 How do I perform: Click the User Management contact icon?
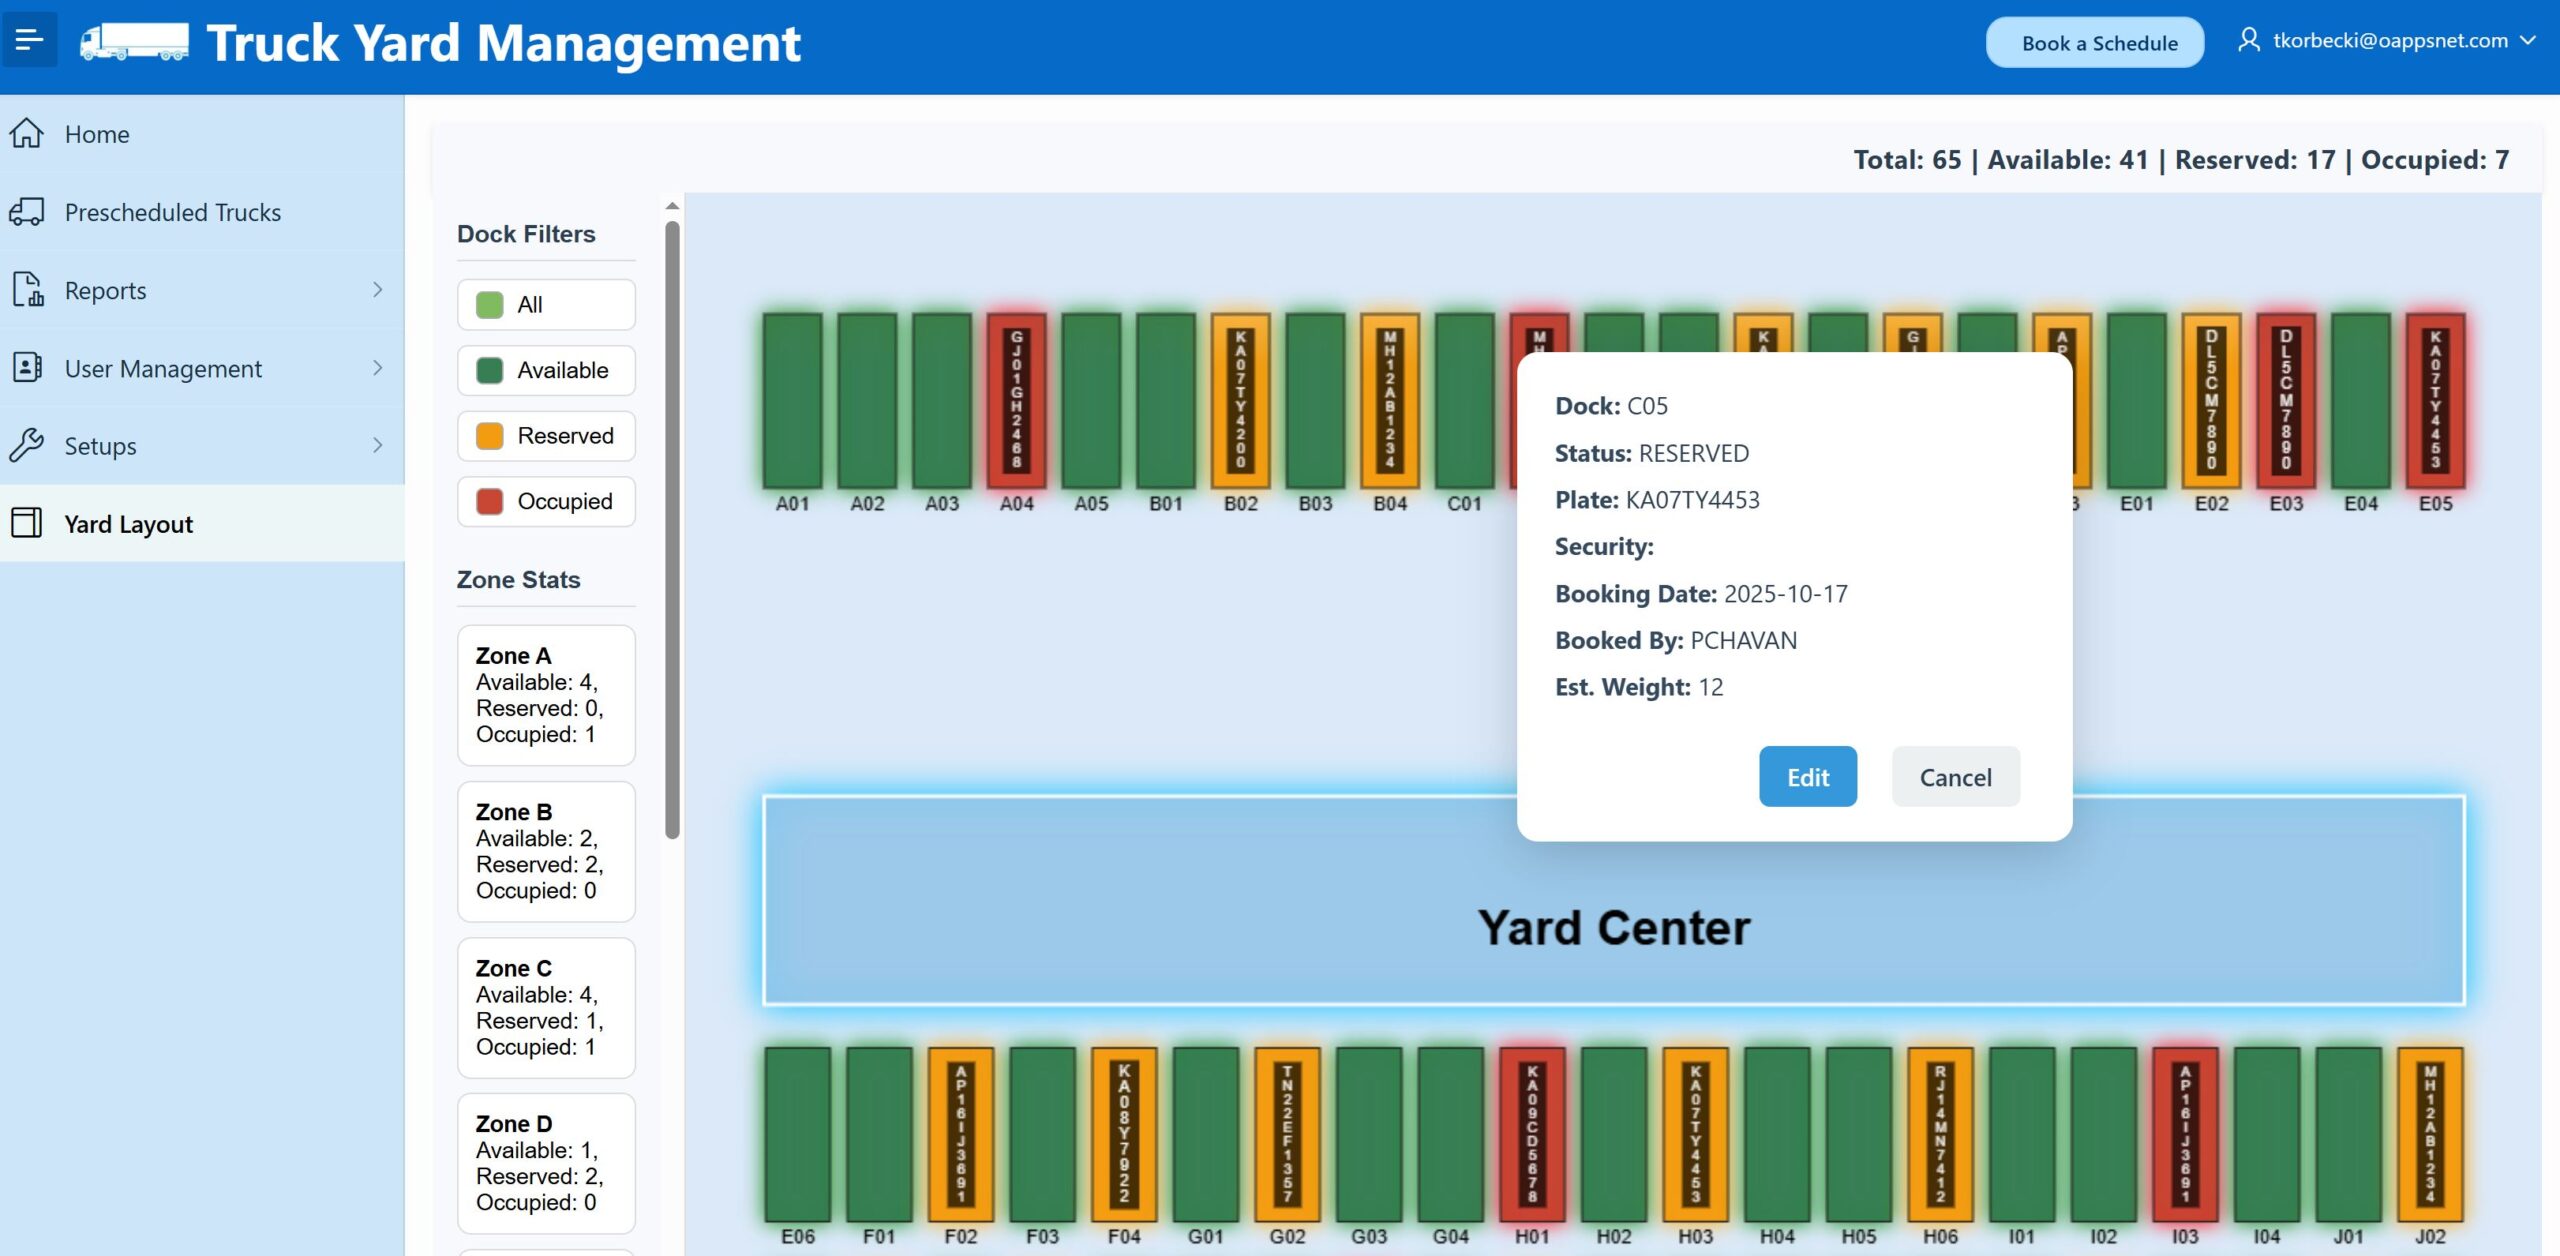[27, 368]
